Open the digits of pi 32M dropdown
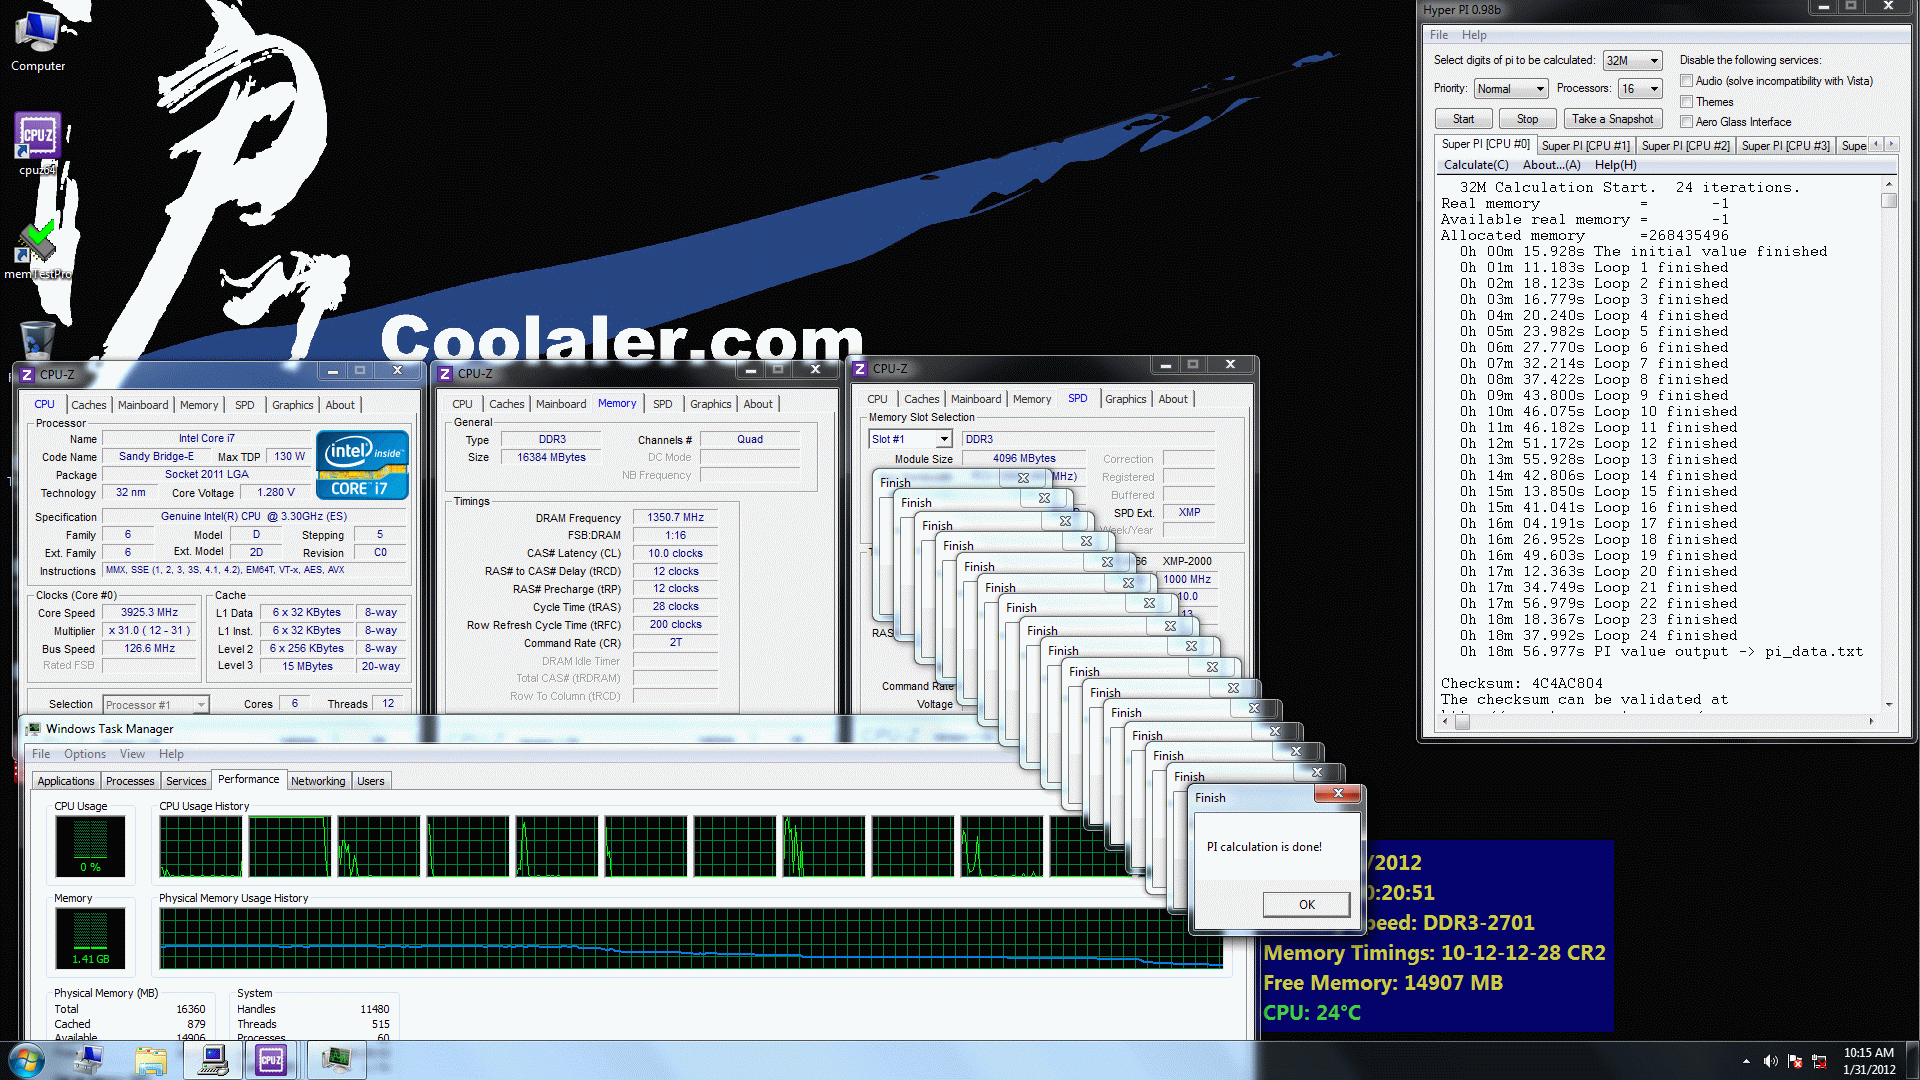Viewport: 1920px width, 1080px height. [x=1632, y=61]
